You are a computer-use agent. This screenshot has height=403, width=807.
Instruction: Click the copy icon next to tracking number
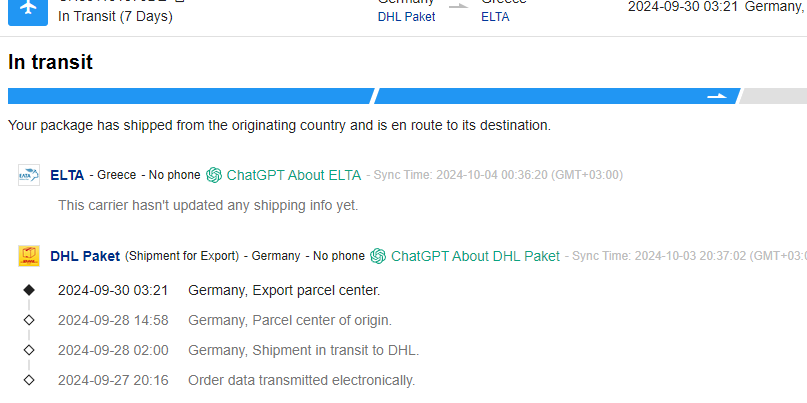(179, 1)
